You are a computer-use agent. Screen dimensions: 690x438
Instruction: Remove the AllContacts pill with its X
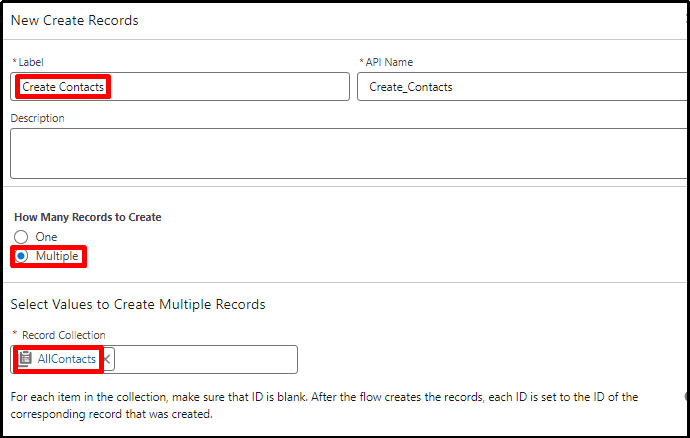tap(106, 359)
